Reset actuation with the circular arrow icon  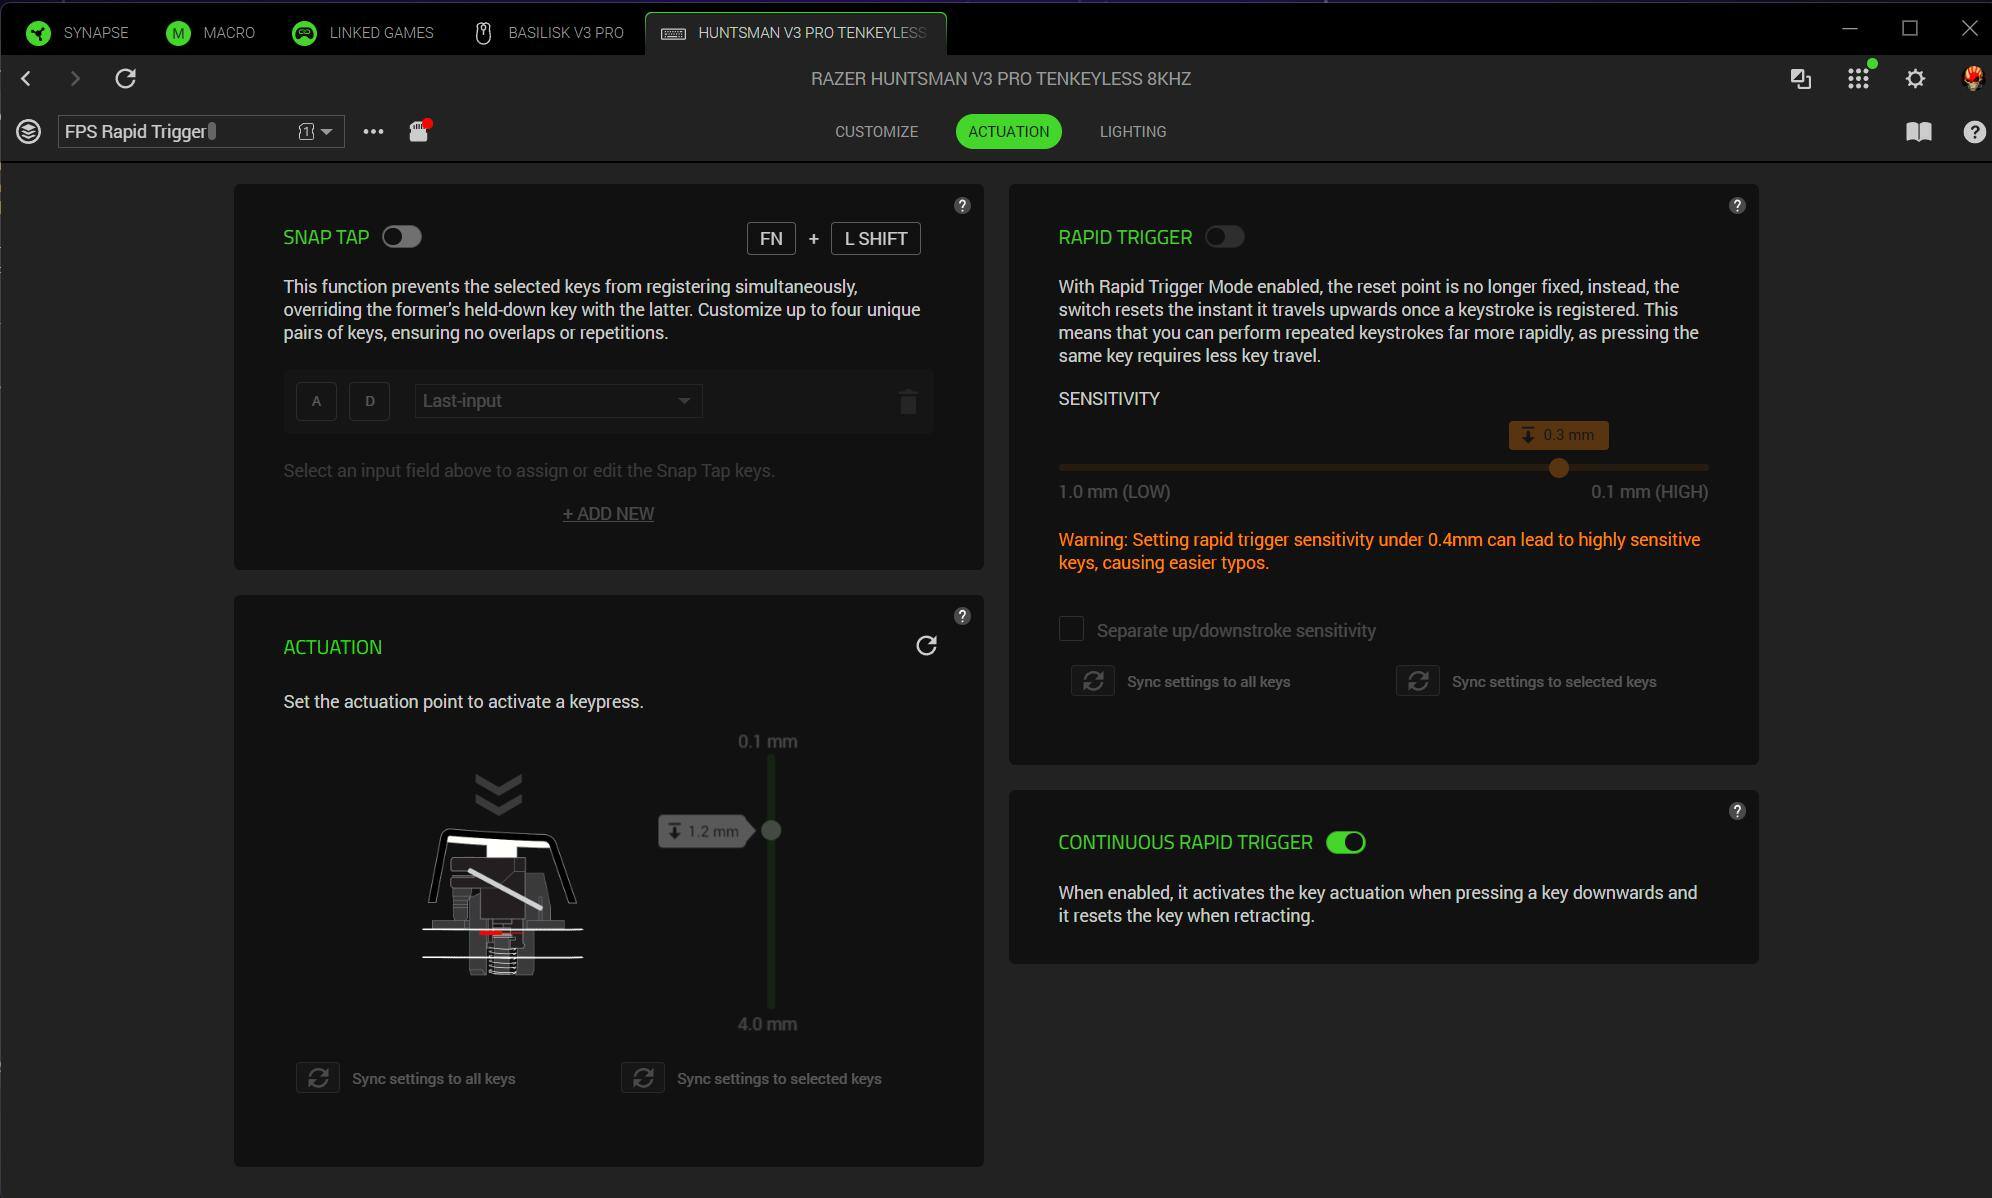click(926, 646)
